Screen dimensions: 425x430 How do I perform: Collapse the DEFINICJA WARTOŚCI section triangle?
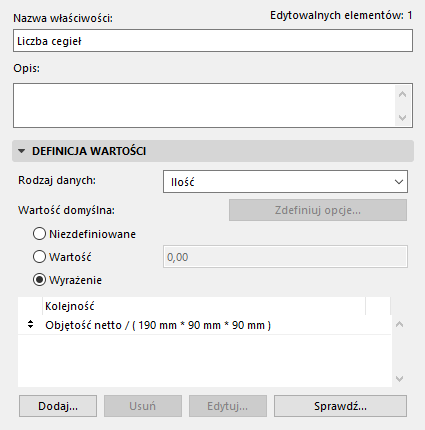tap(22, 151)
